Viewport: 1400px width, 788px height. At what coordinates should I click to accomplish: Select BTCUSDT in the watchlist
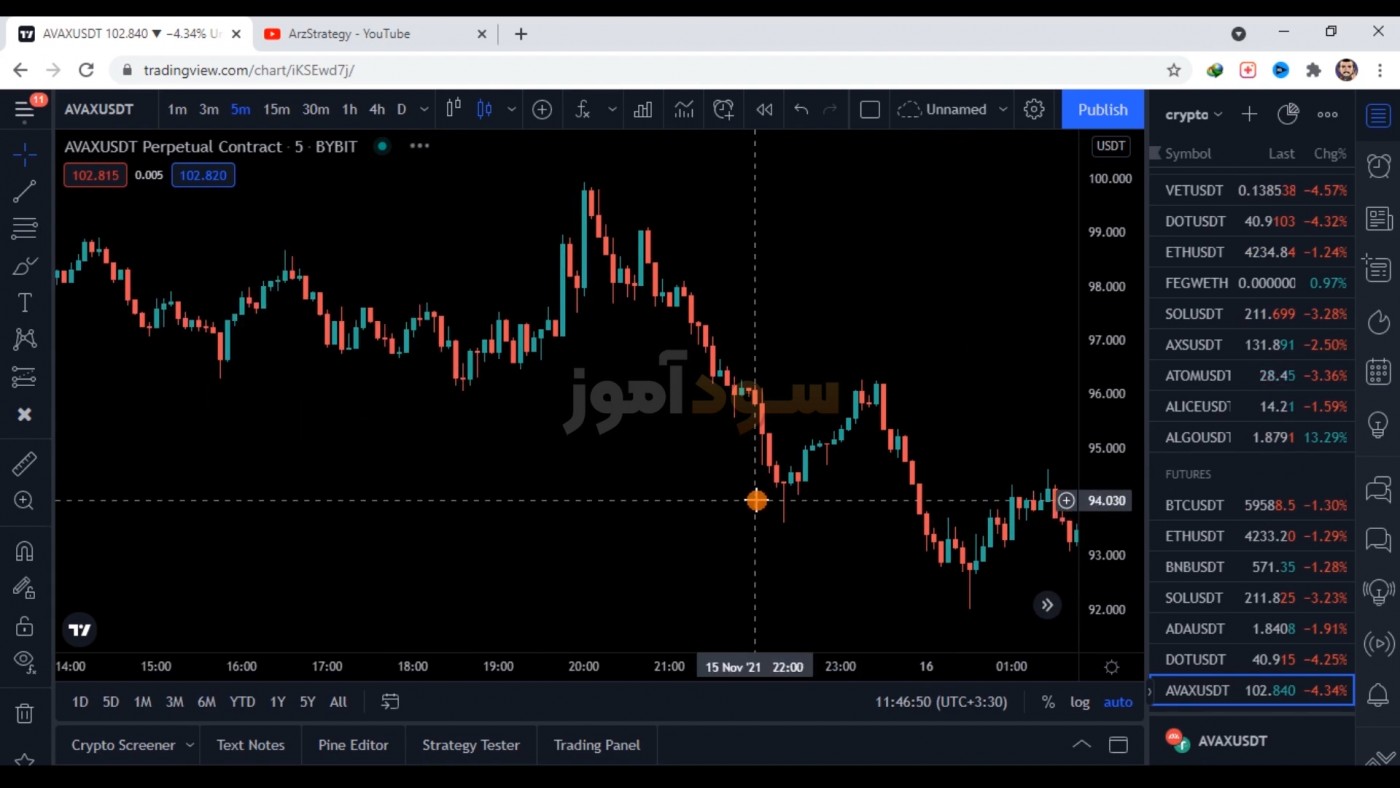point(1253,505)
